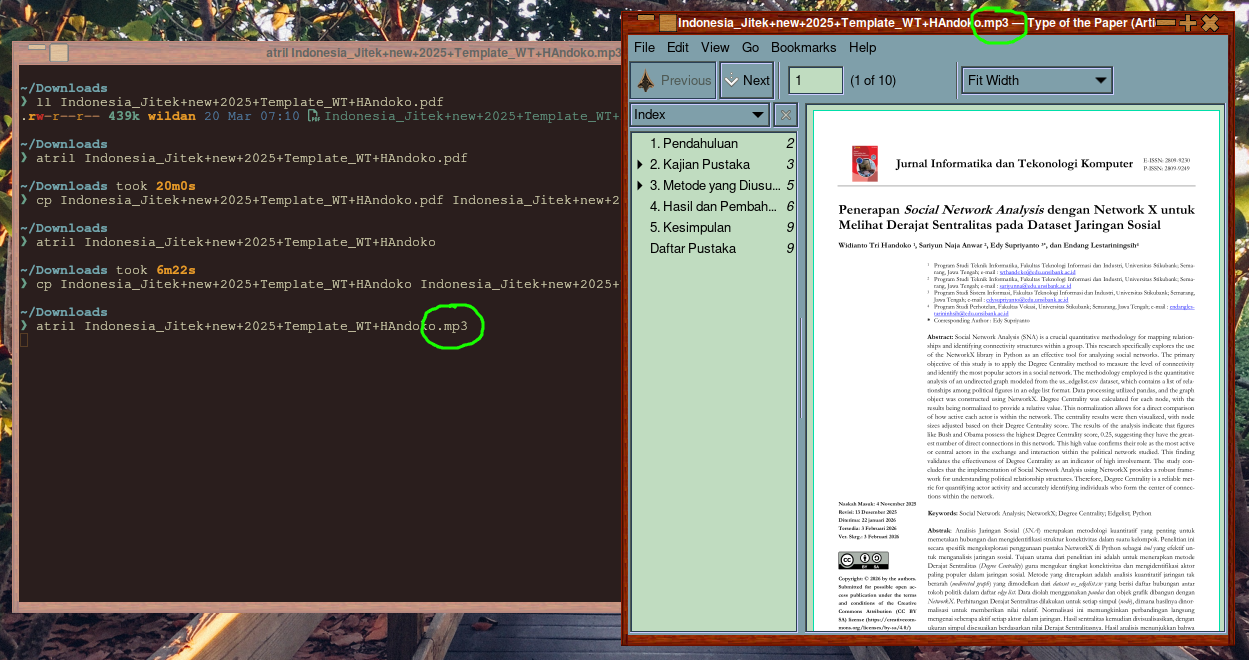Go to the next page using Next button
Viewport: 1249px width, 660px height.
[x=746, y=81]
